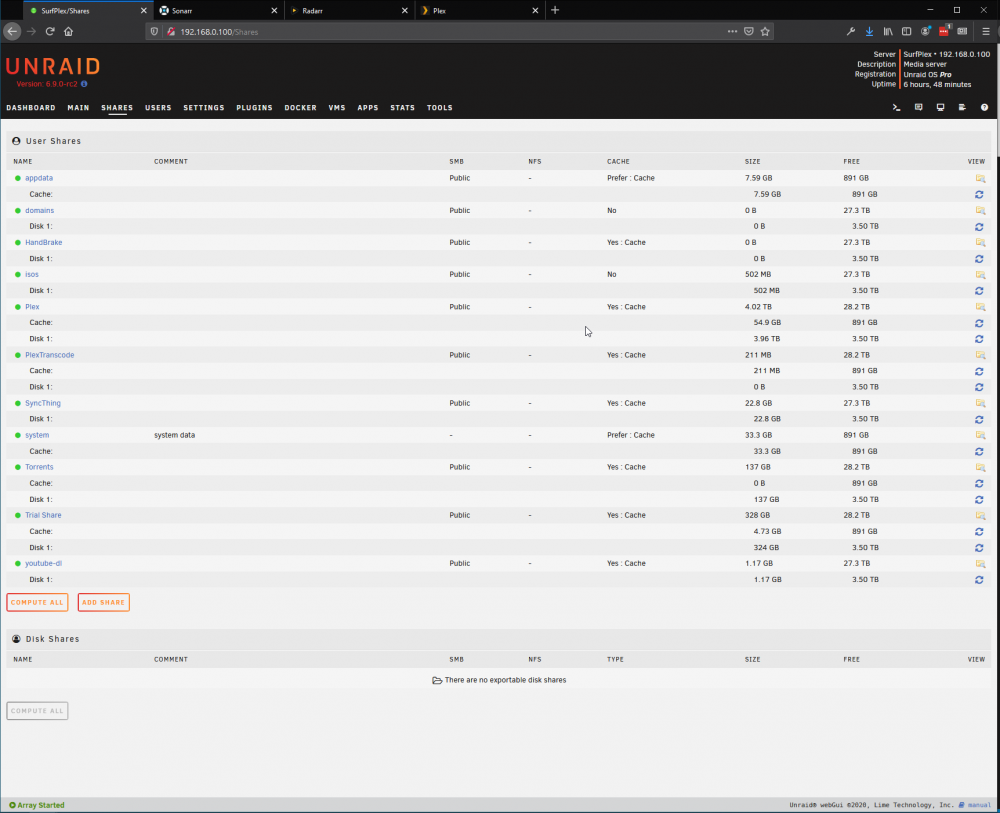Click the Array Started status text
The image size is (1000, 813).
click(41, 805)
